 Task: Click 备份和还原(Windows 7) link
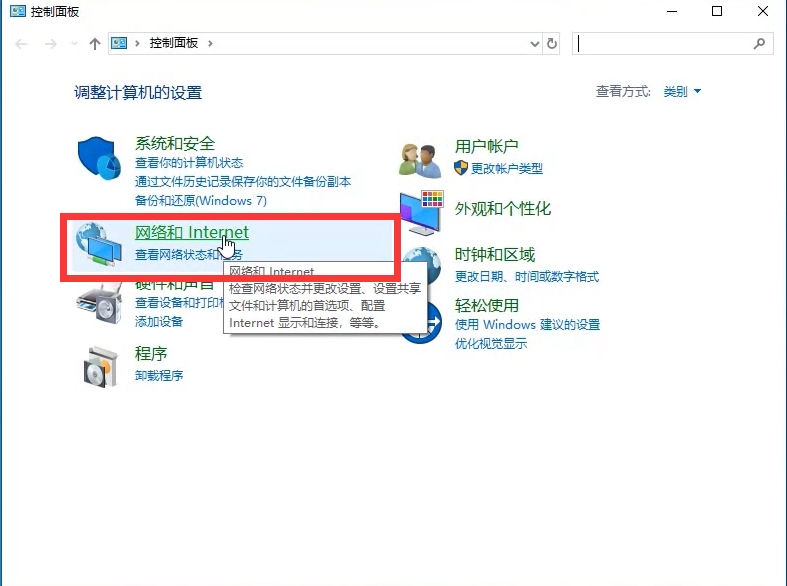[200, 200]
